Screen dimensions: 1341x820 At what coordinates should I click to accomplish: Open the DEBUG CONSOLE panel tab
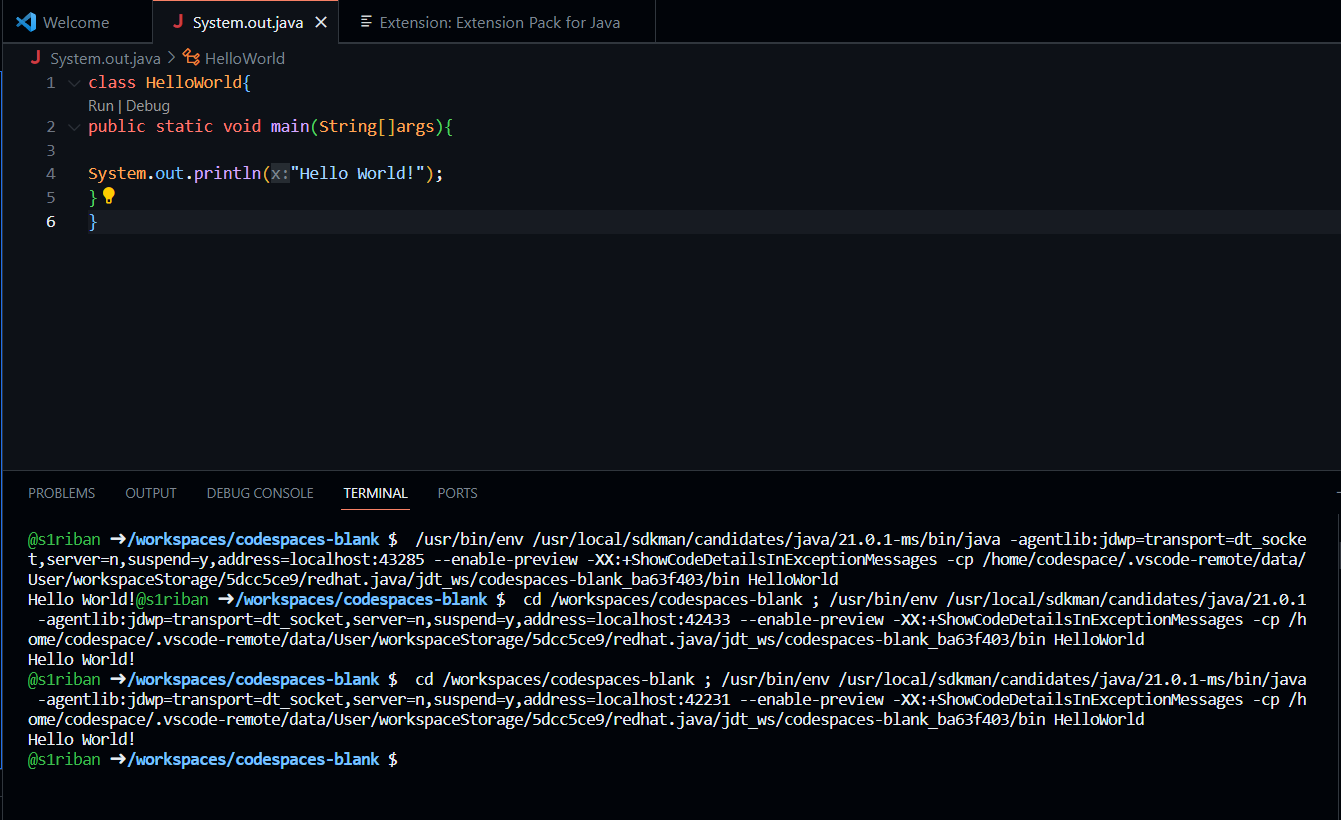click(x=260, y=493)
